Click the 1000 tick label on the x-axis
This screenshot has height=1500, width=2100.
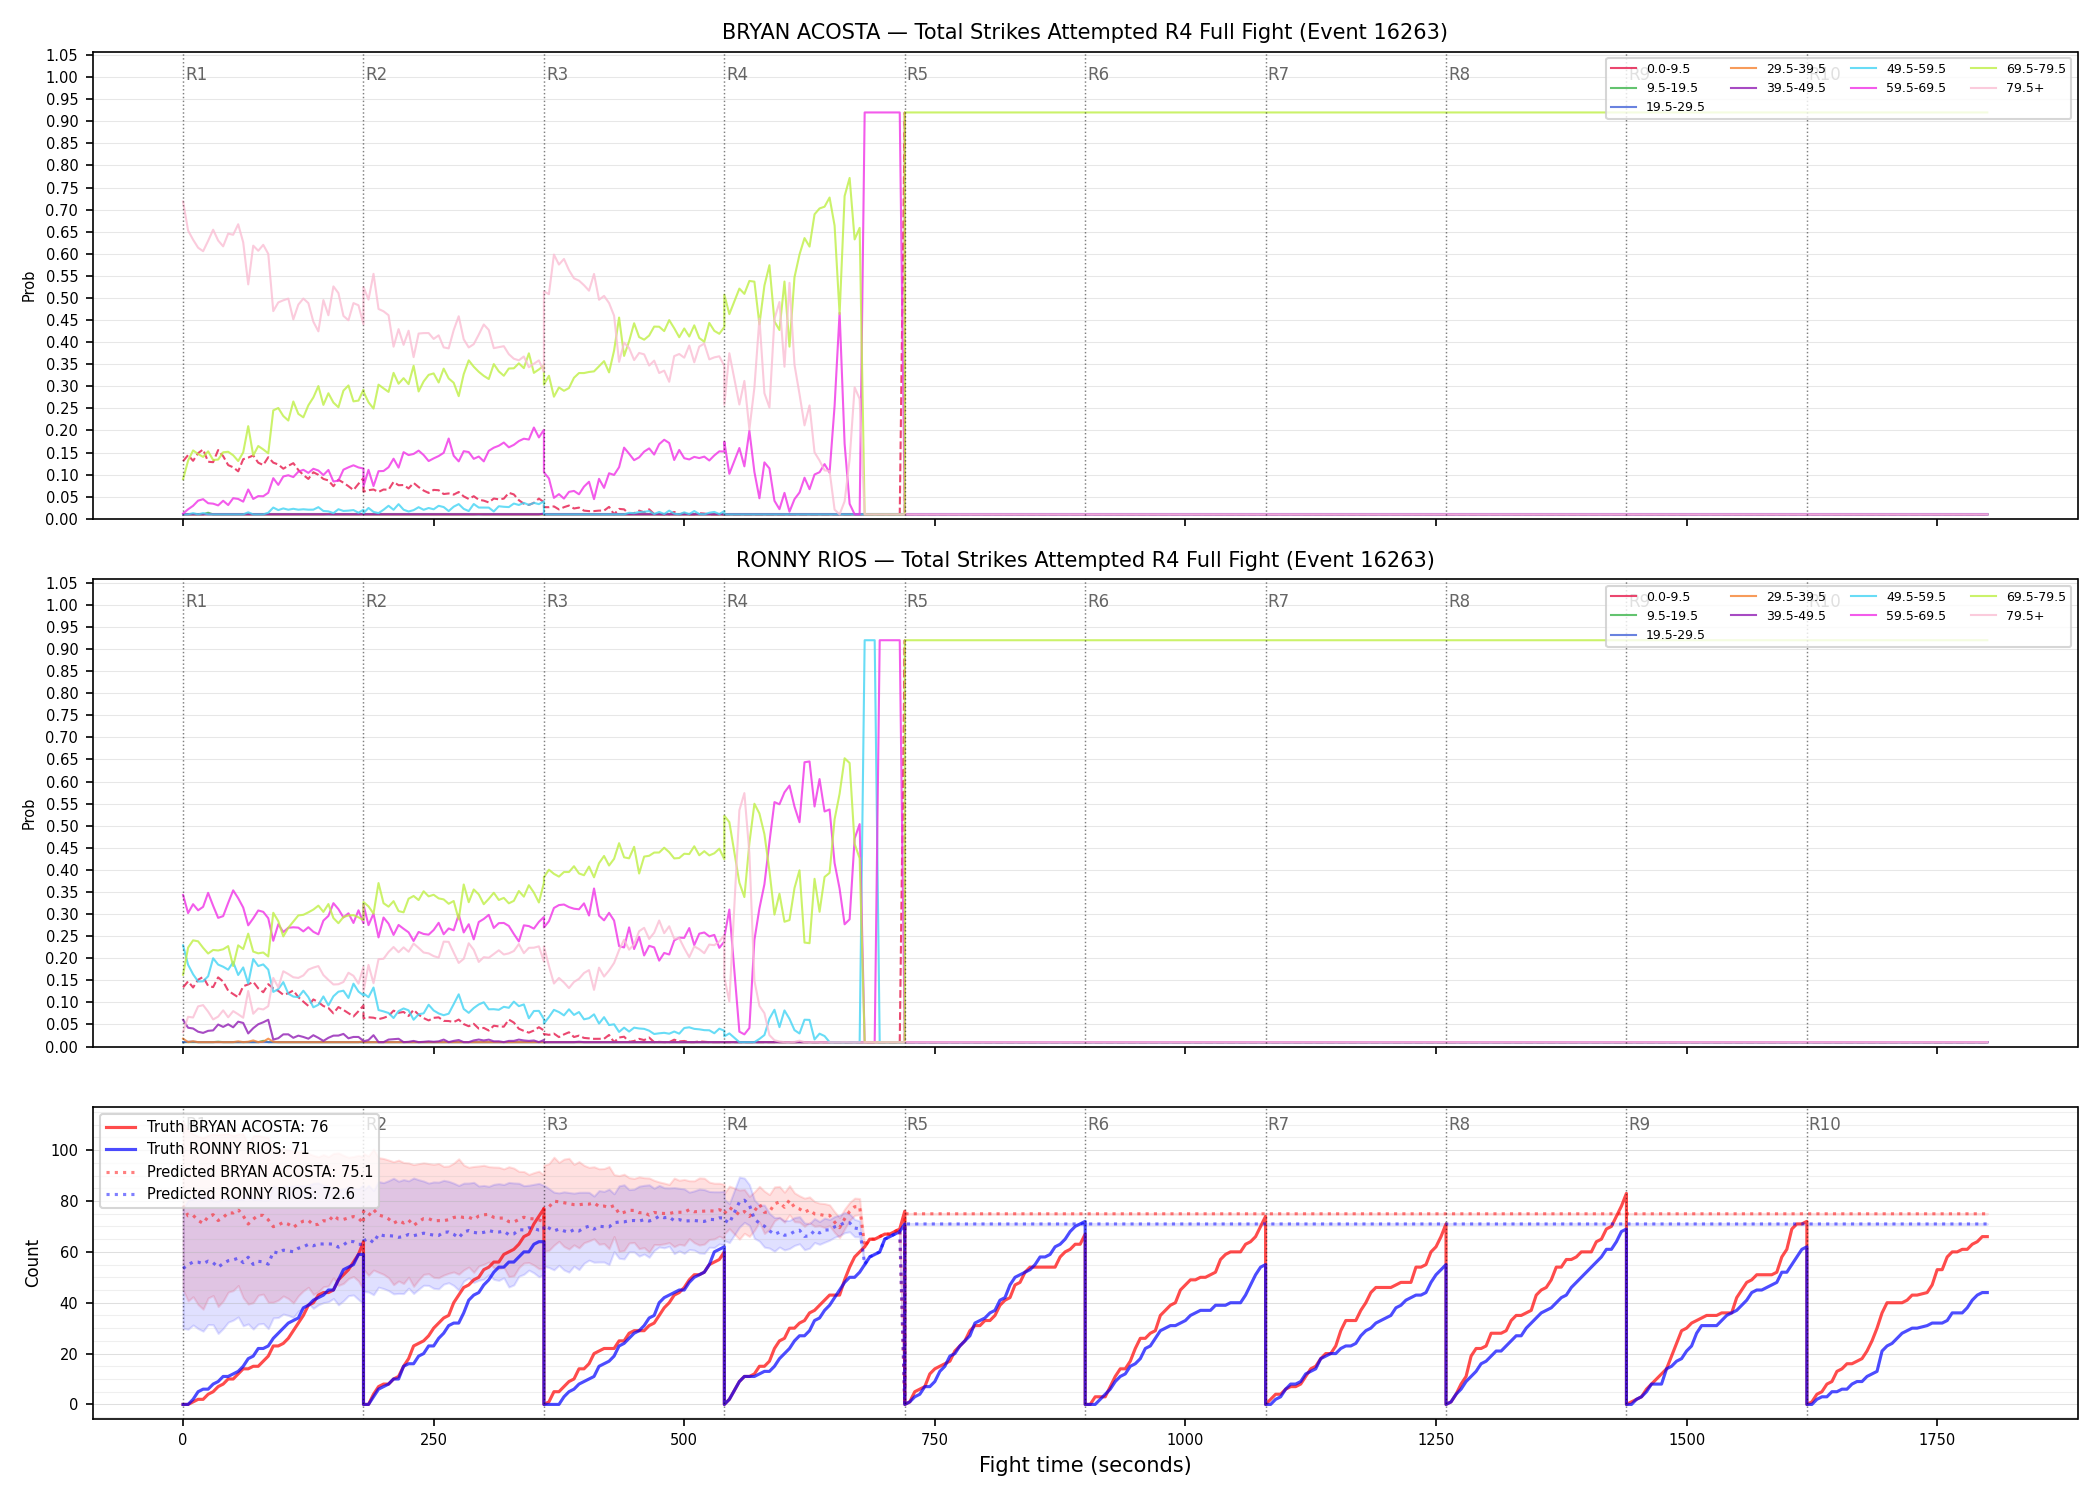[x=1185, y=1440]
